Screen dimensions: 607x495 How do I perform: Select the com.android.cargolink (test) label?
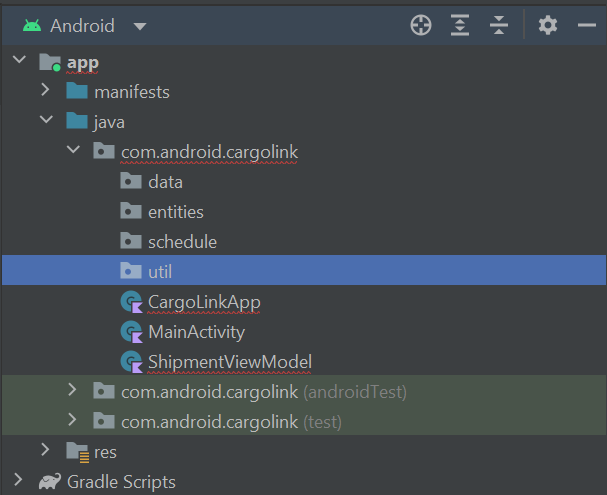coord(231,422)
